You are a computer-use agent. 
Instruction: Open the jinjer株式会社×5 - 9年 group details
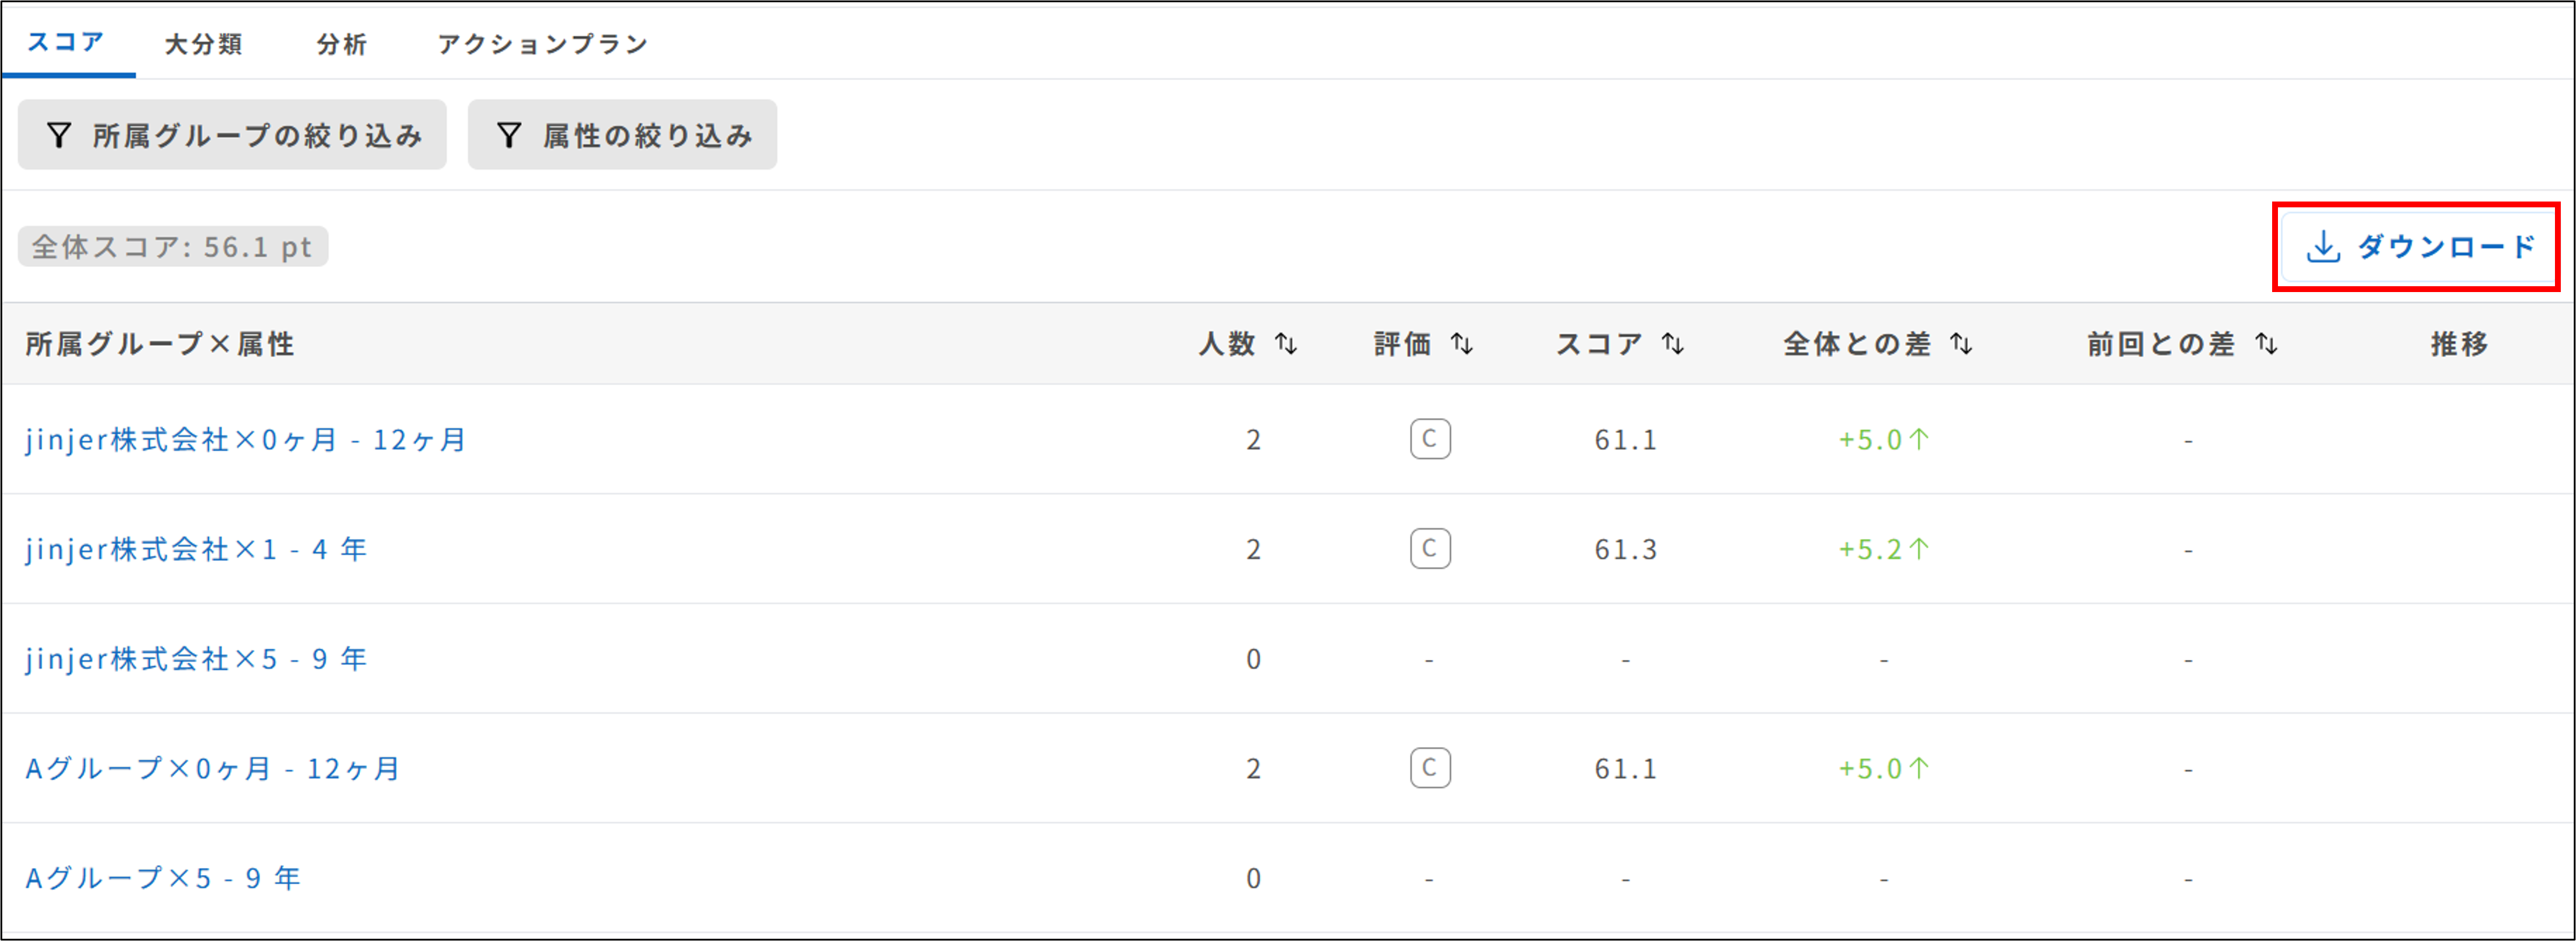[196, 658]
